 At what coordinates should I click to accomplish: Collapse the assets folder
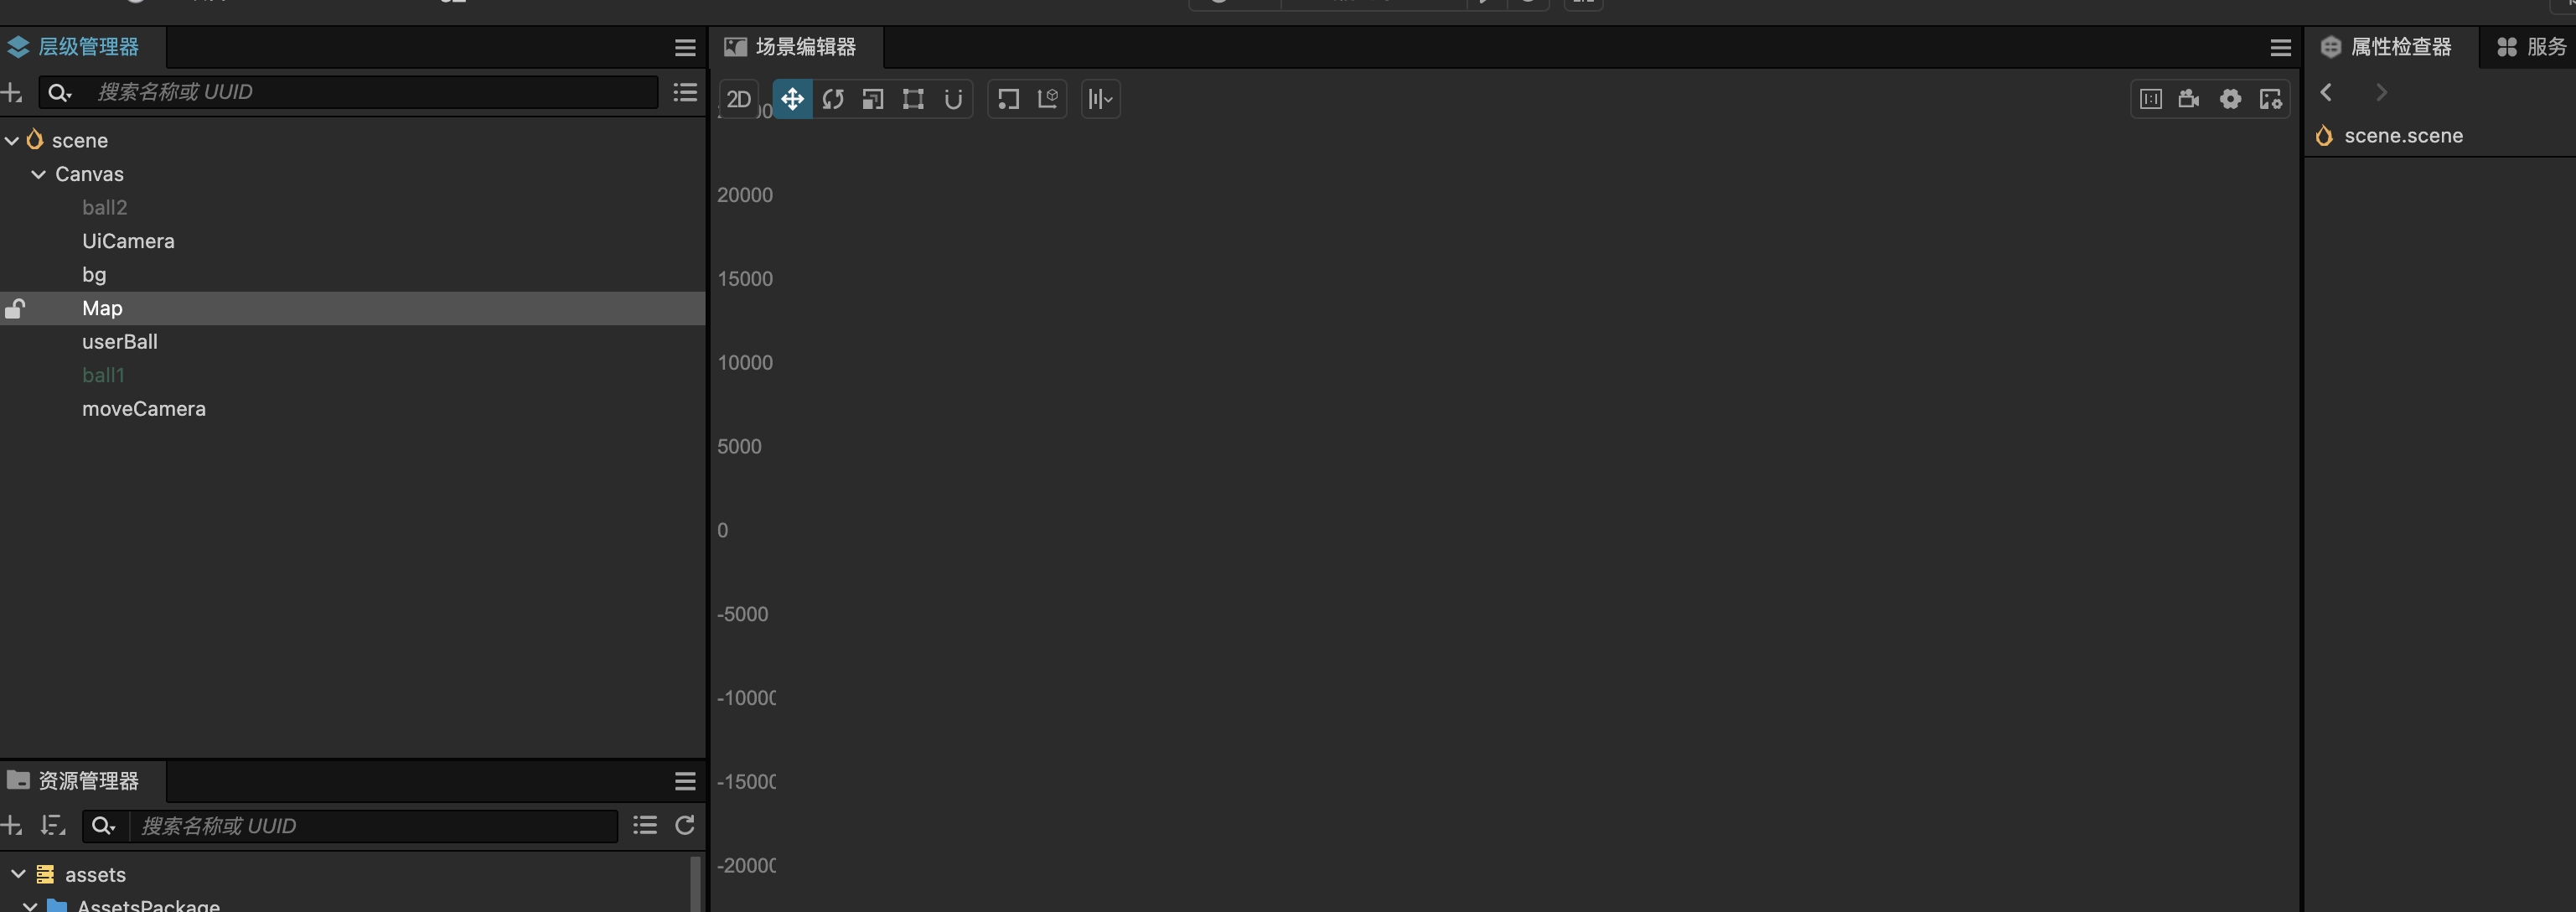pyautogui.click(x=18, y=874)
